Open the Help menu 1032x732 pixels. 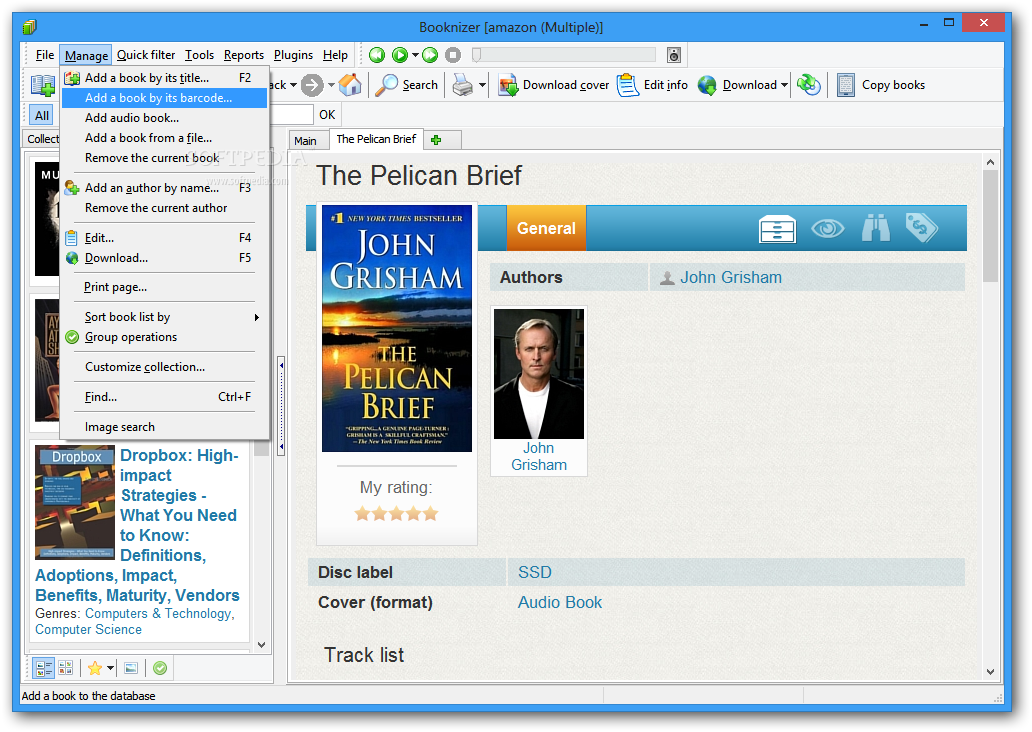335,55
